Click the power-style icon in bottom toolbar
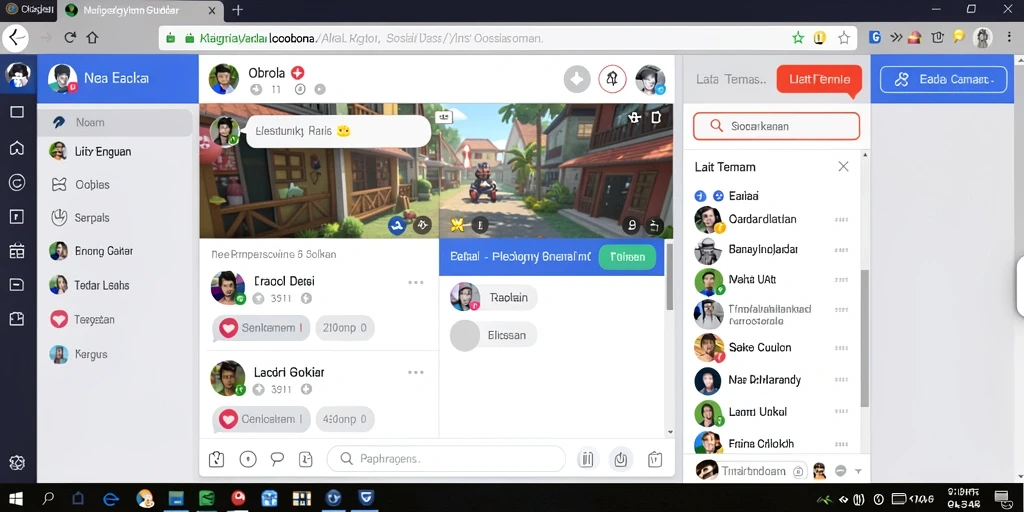The height and width of the screenshot is (512, 1024). click(620, 459)
